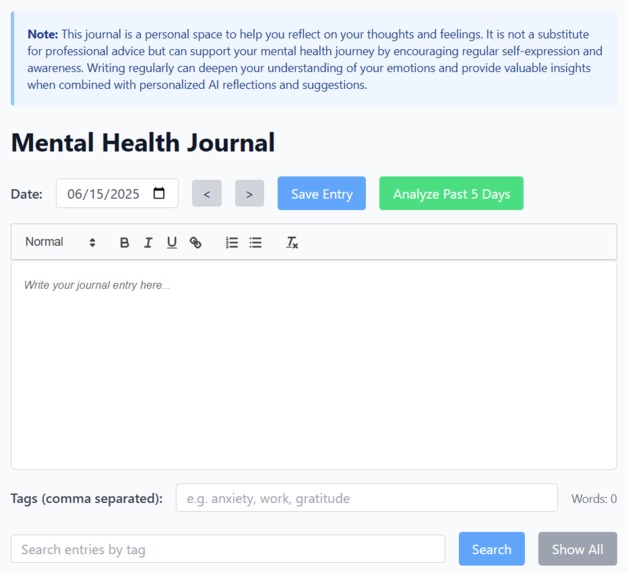Go to the previous day with < button
The width and height of the screenshot is (628, 573).
(207, 194)
